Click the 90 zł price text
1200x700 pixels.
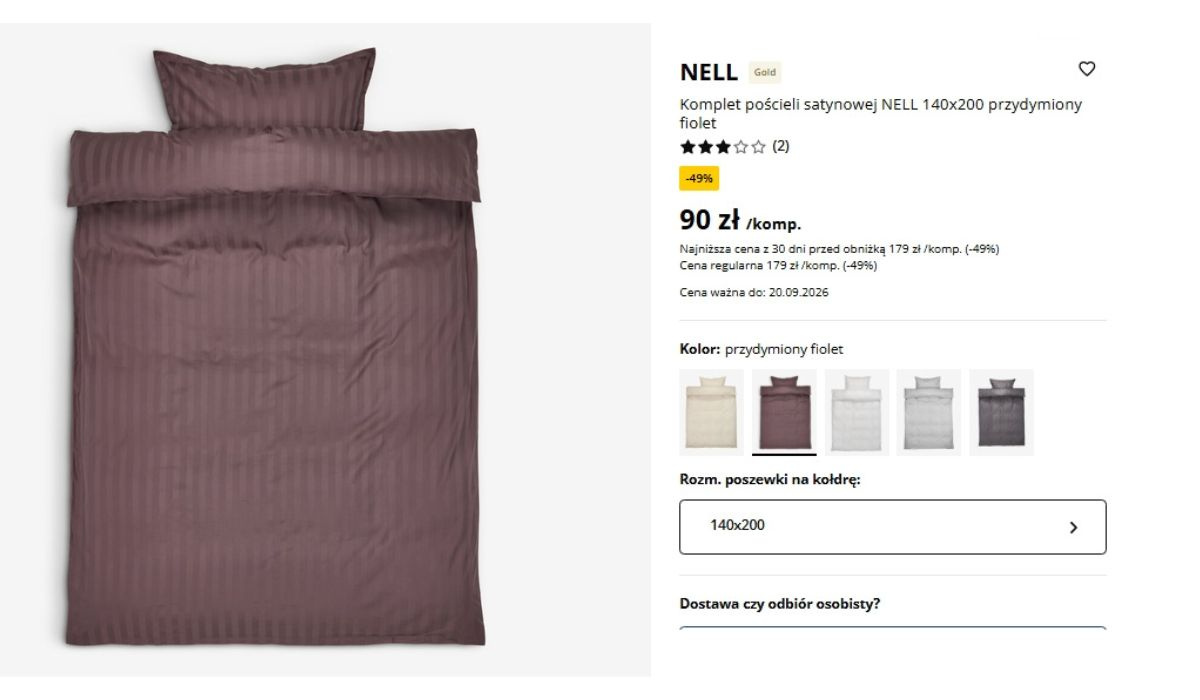[709, 220]
